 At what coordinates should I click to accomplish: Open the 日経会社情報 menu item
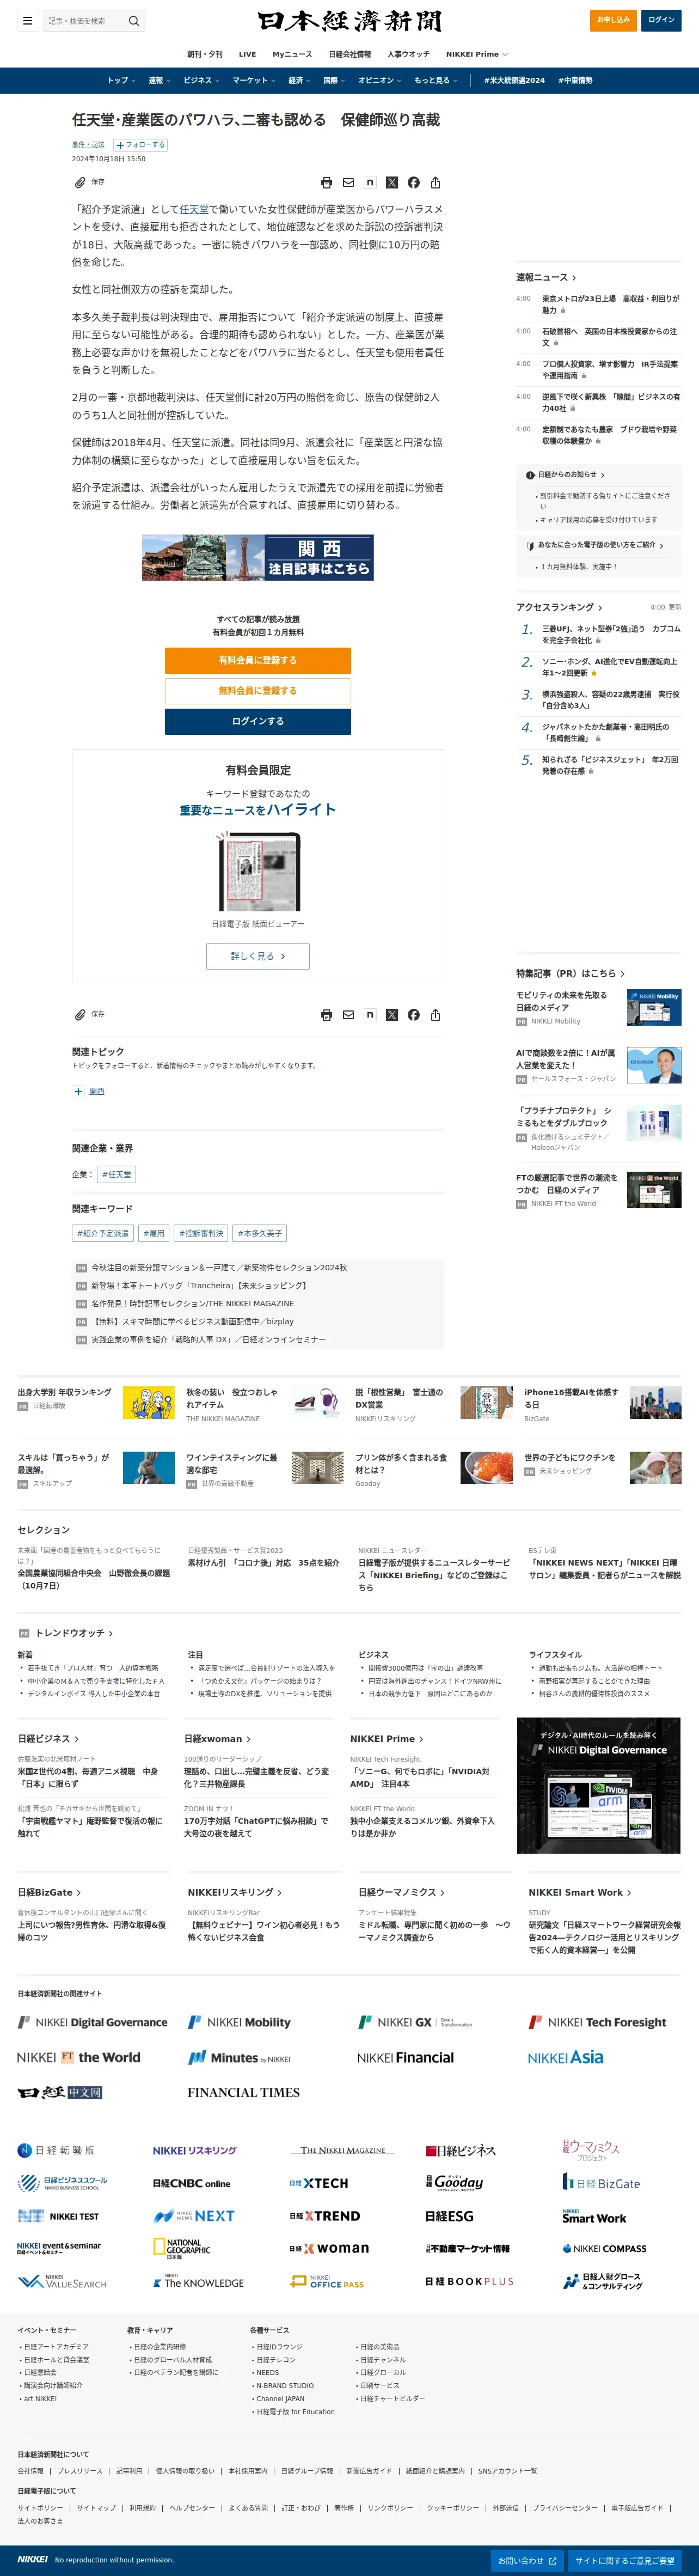click(350, 54)
